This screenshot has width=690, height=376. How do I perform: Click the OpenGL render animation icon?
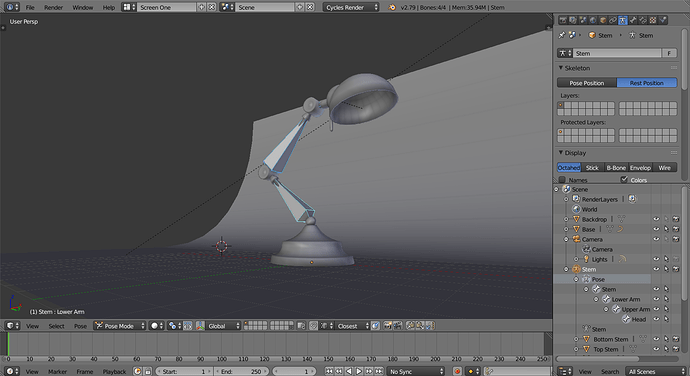click(398, 326)
